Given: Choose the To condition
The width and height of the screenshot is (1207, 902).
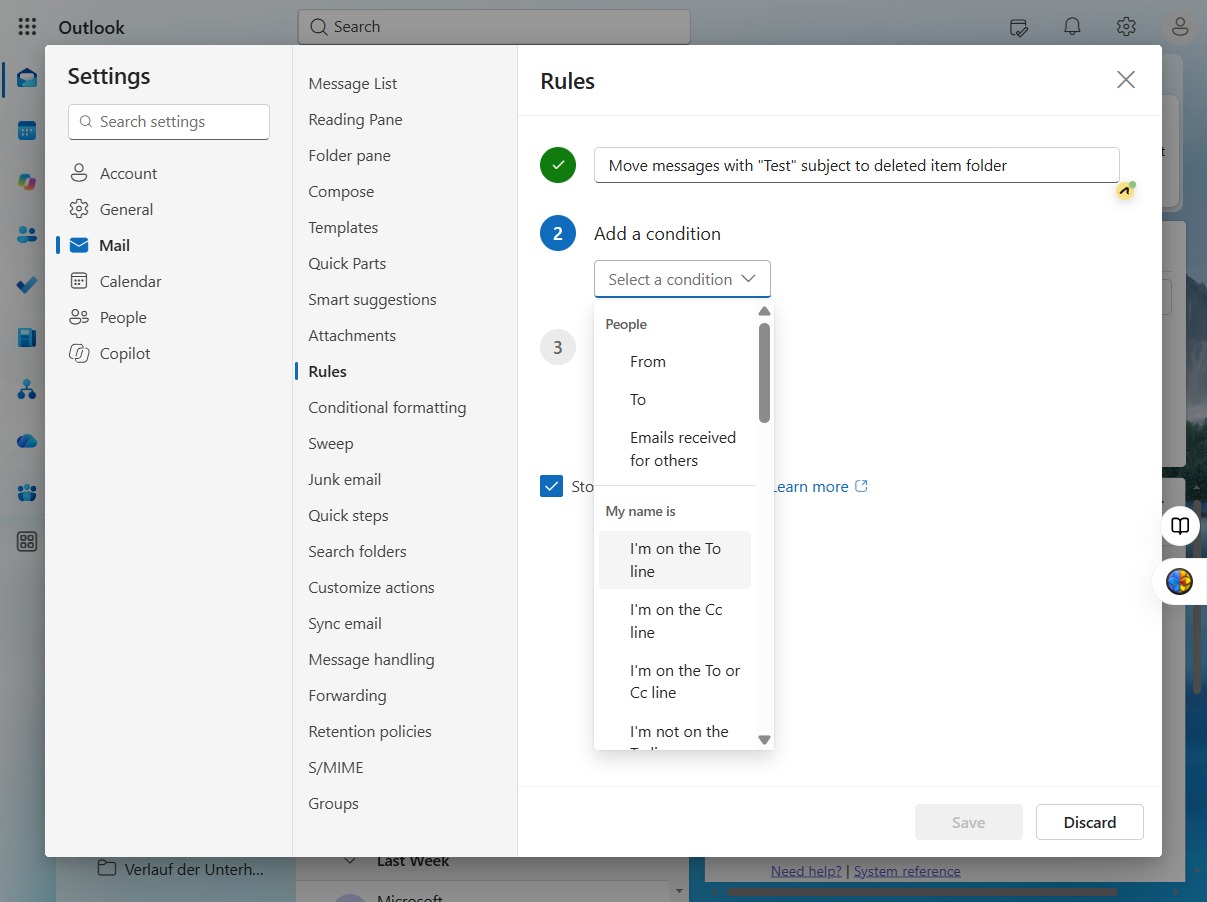Looking at the screenshot, I should pyautogui.click(x=675, y=400).
